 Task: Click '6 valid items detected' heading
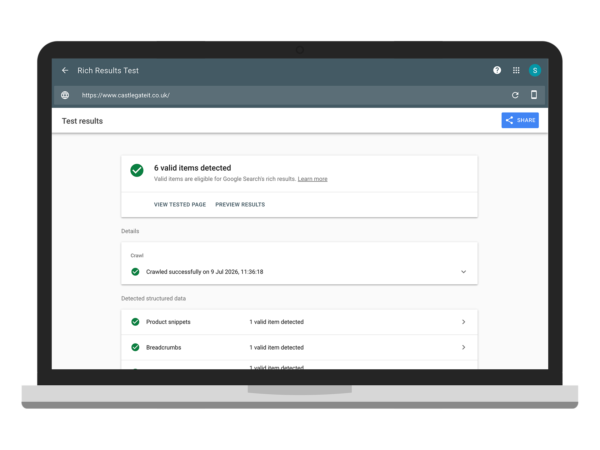tap(192, 168)
